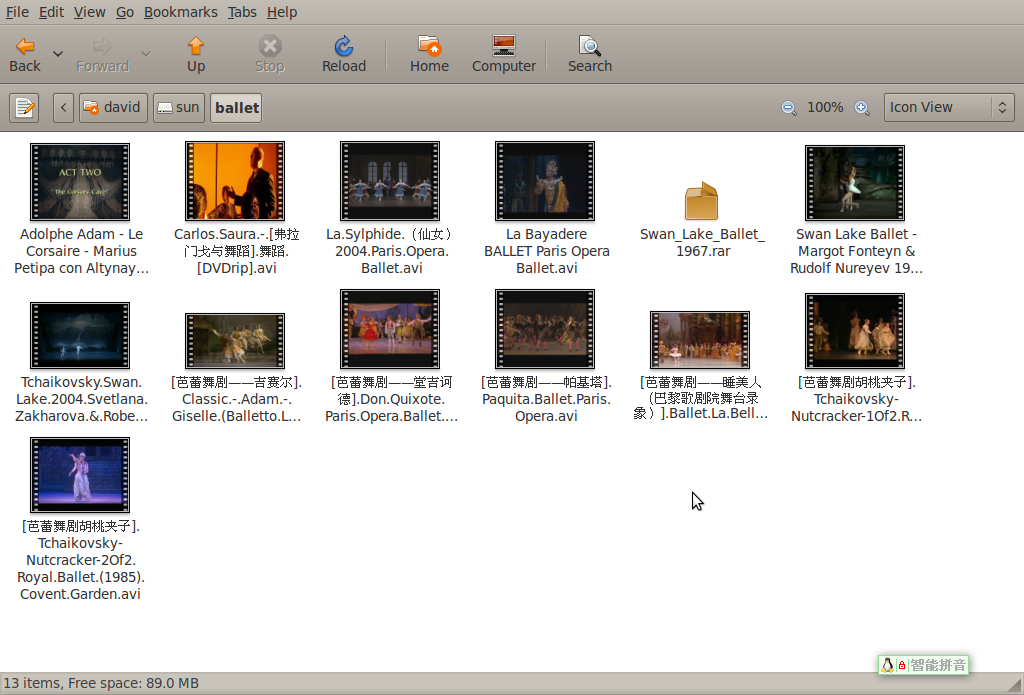Toggle text-based location bar edit icon
Viewport: 1024px width, 695px height.
pyautogui.click(x=24, y=108)
